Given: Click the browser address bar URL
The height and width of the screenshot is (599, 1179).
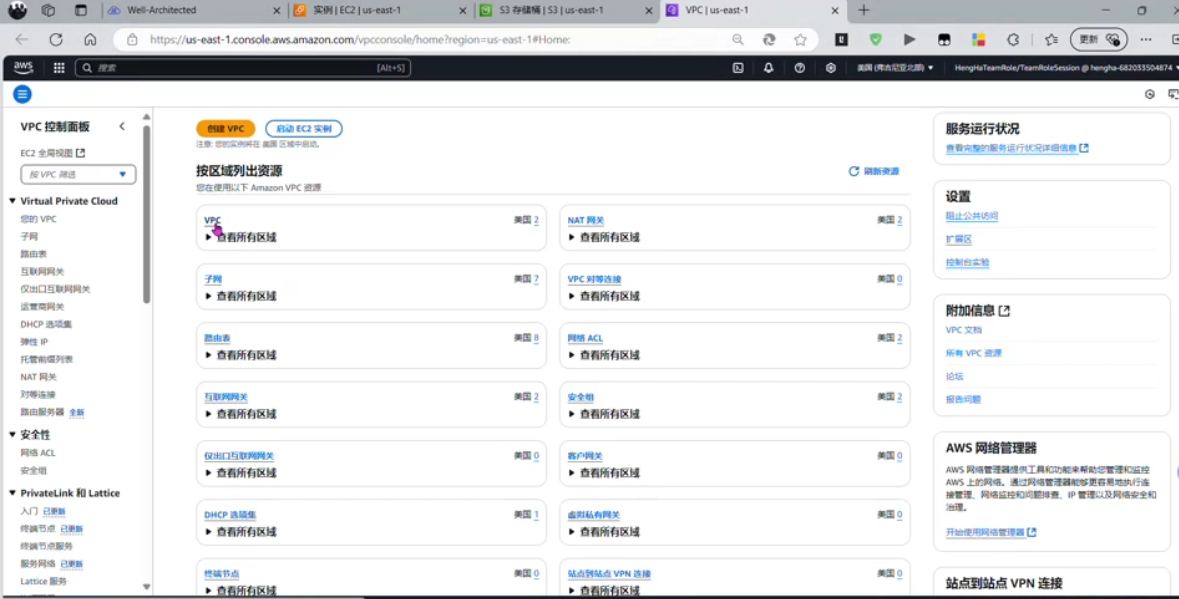Looking at the screenshot, I should (x=359, y=39).
